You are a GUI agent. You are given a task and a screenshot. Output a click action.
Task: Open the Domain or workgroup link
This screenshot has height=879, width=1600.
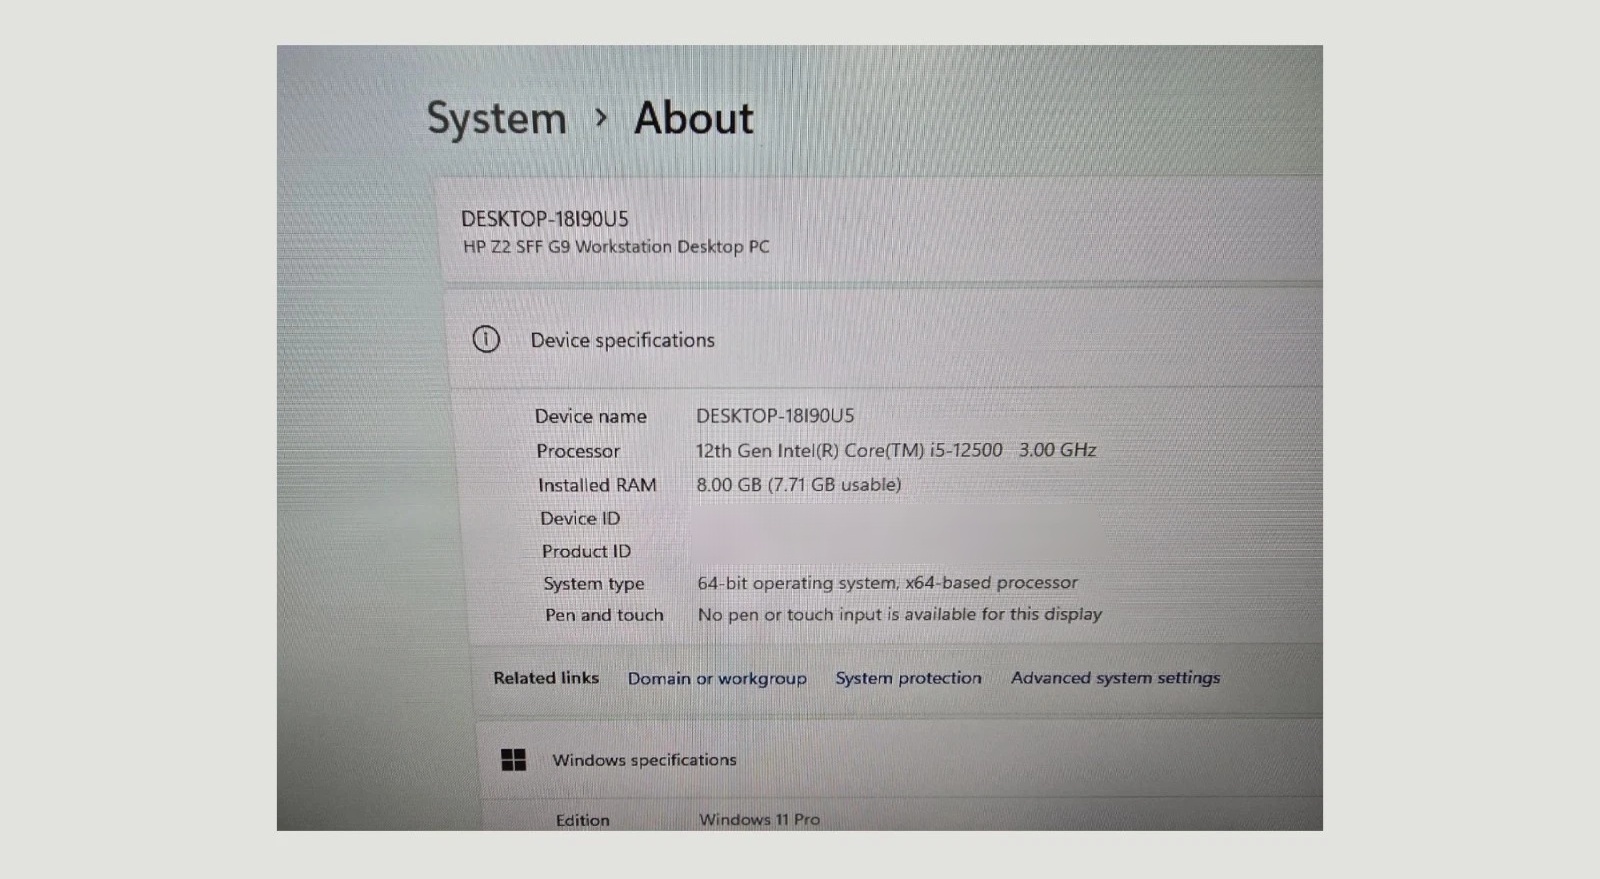(717, 678)
